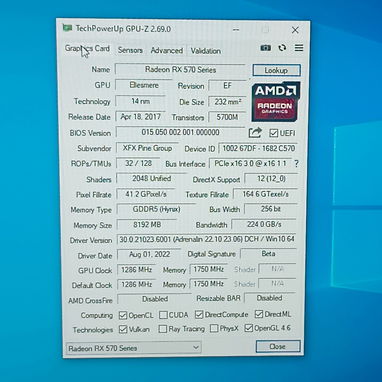Click the Close button at bottom
This screenshot has height=382, width=382.
(x=278, y=346)
